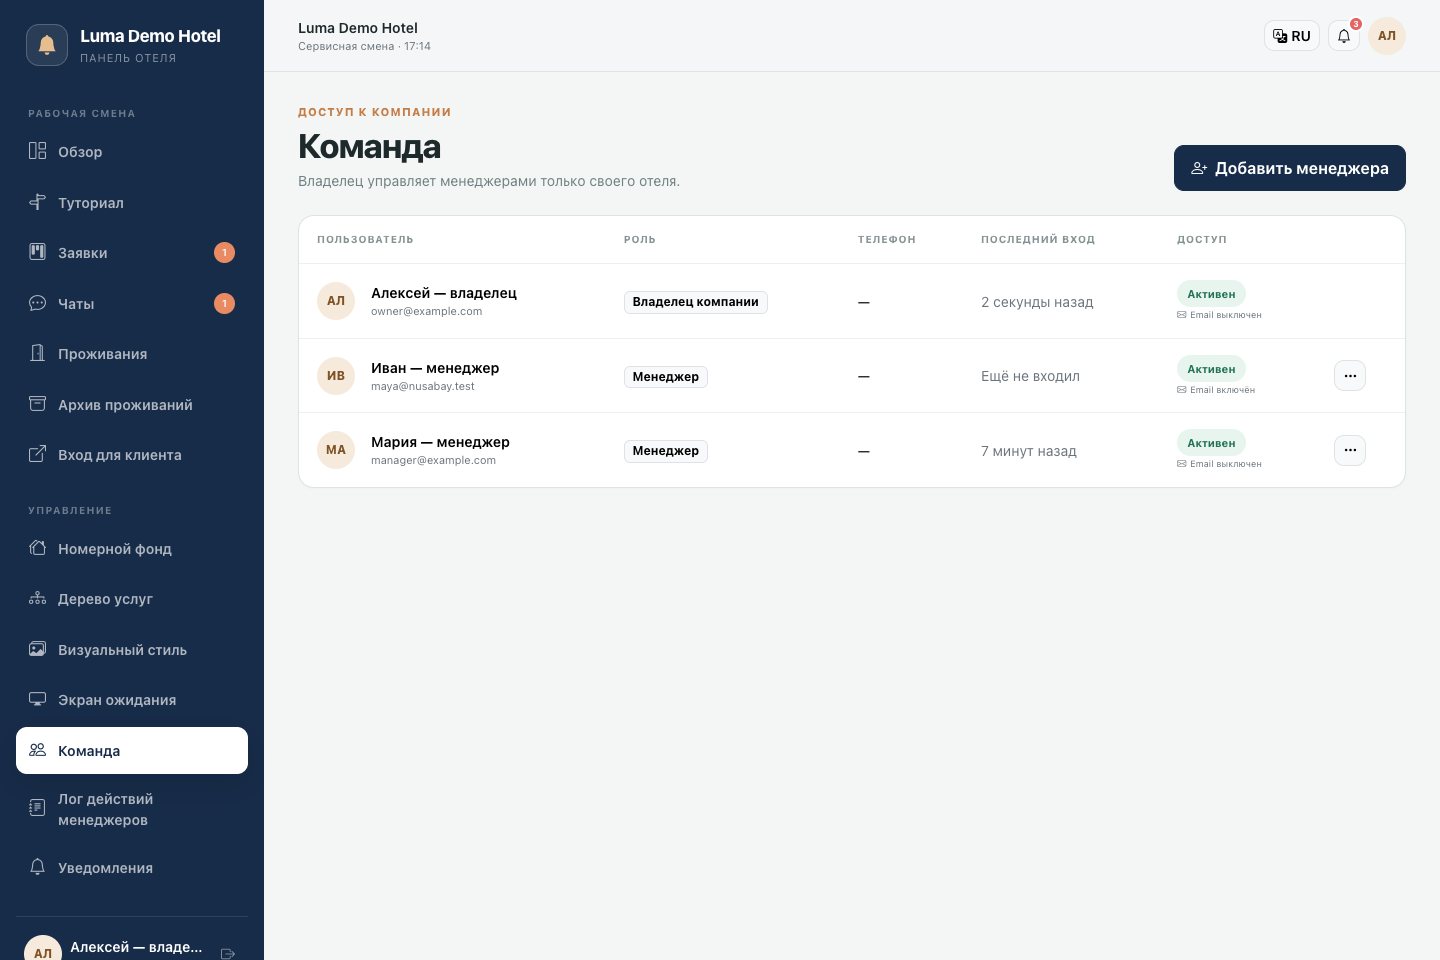The width and height of the screenshot is (1440, 960).
Task: Go to Заявки in the sidebar
Action: [x=132, y=253]
